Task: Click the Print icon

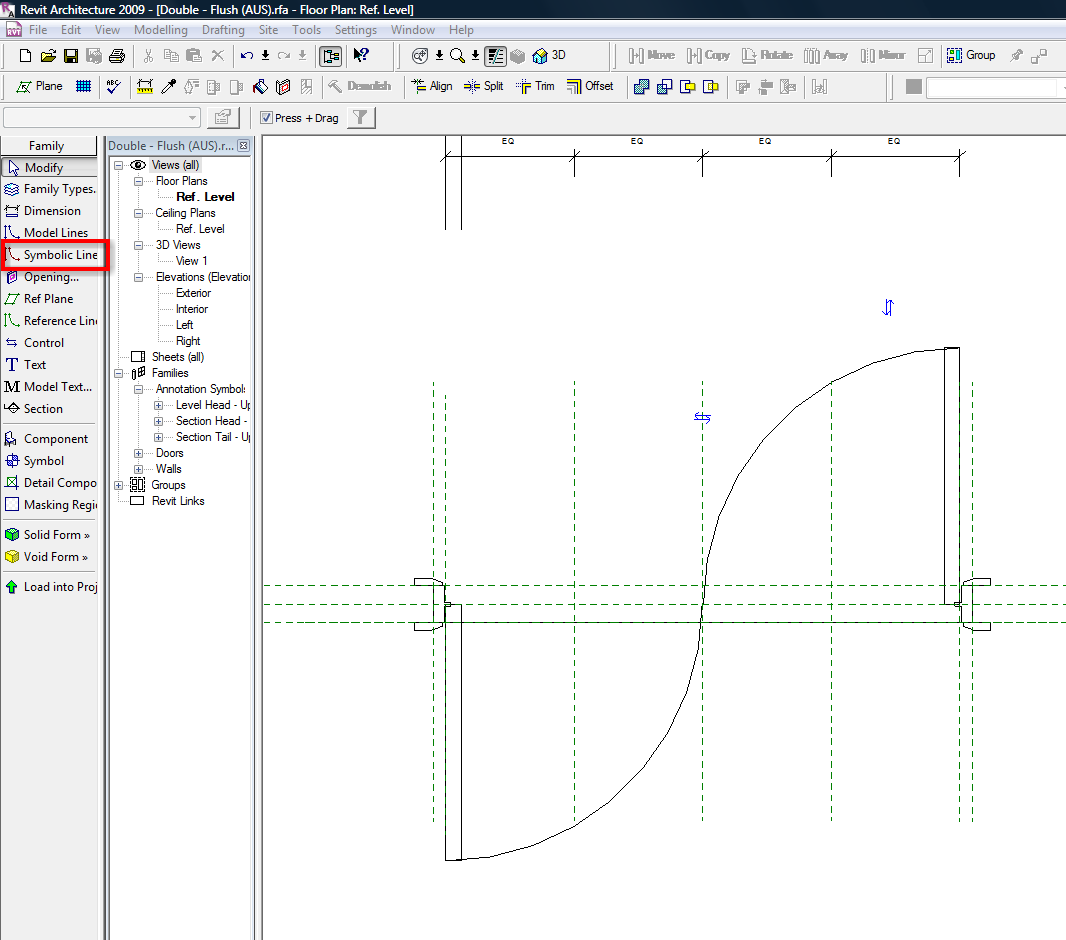Action: pyautogui.click(x=117, y=56)
